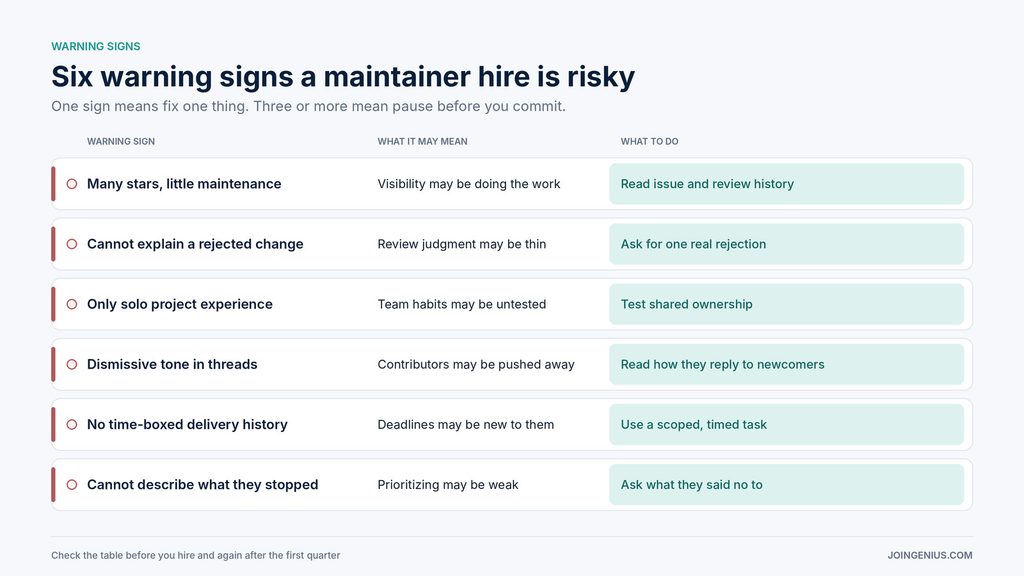Screen dimensions: 1024x576
Task: Click 'Read how they reply to newcomers' box
Action: 786,364
